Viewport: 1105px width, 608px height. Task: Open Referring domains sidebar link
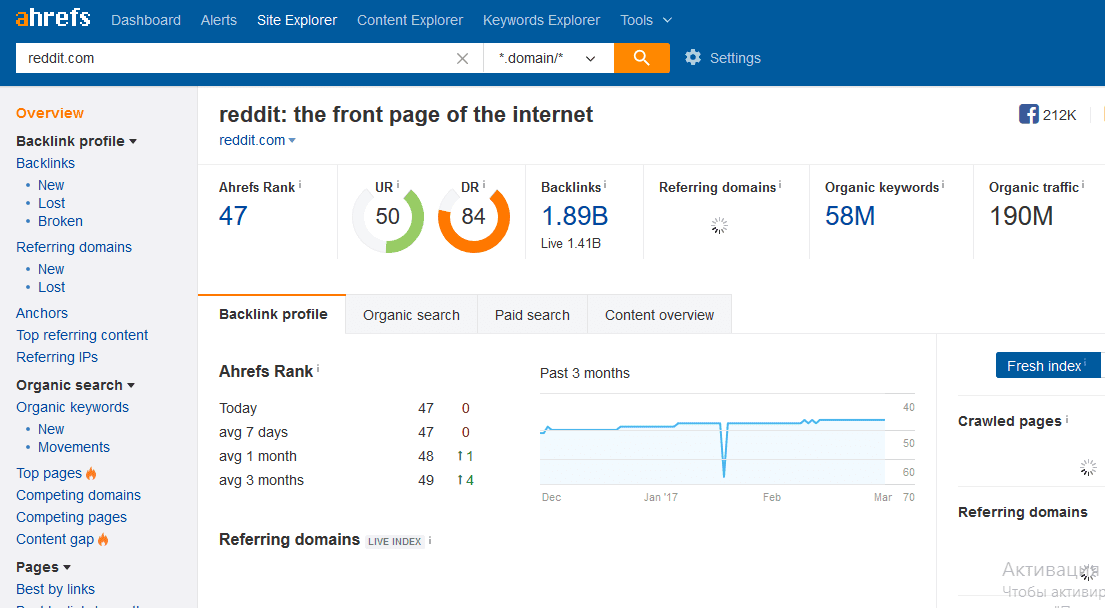74,247
